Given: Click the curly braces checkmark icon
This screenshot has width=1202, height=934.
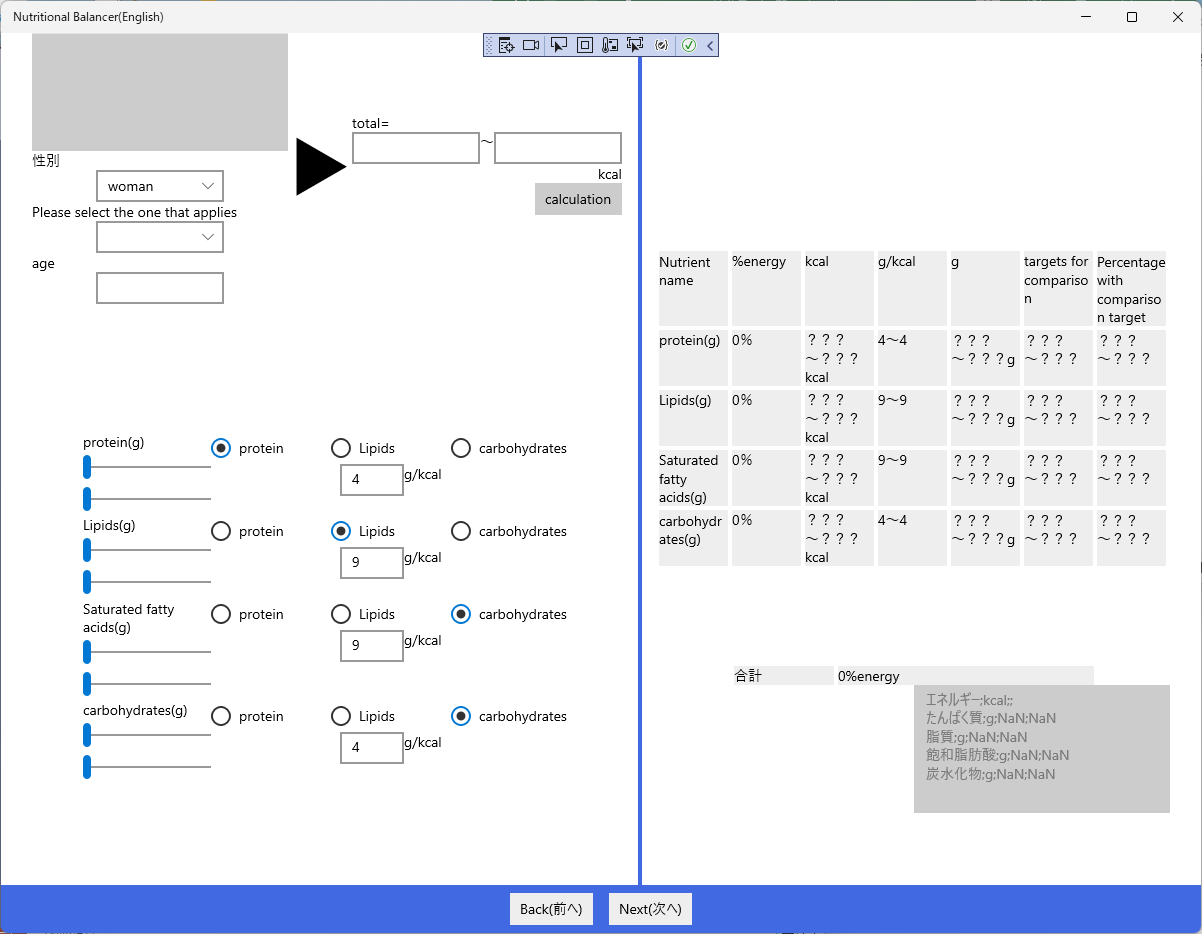Looking at the screenshot, I should [x=661, y=45].
